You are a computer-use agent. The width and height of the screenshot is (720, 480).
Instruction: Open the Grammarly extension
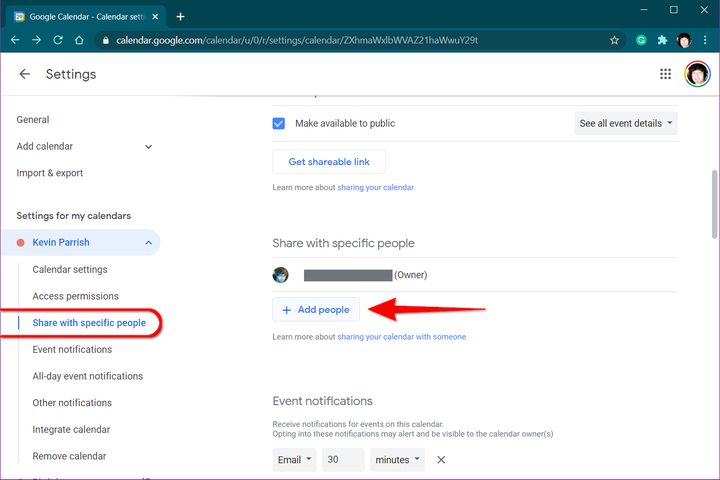(641, 40)
